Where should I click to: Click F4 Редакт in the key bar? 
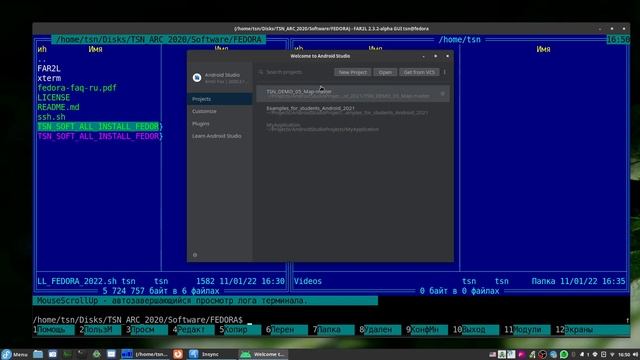[193, 330]
